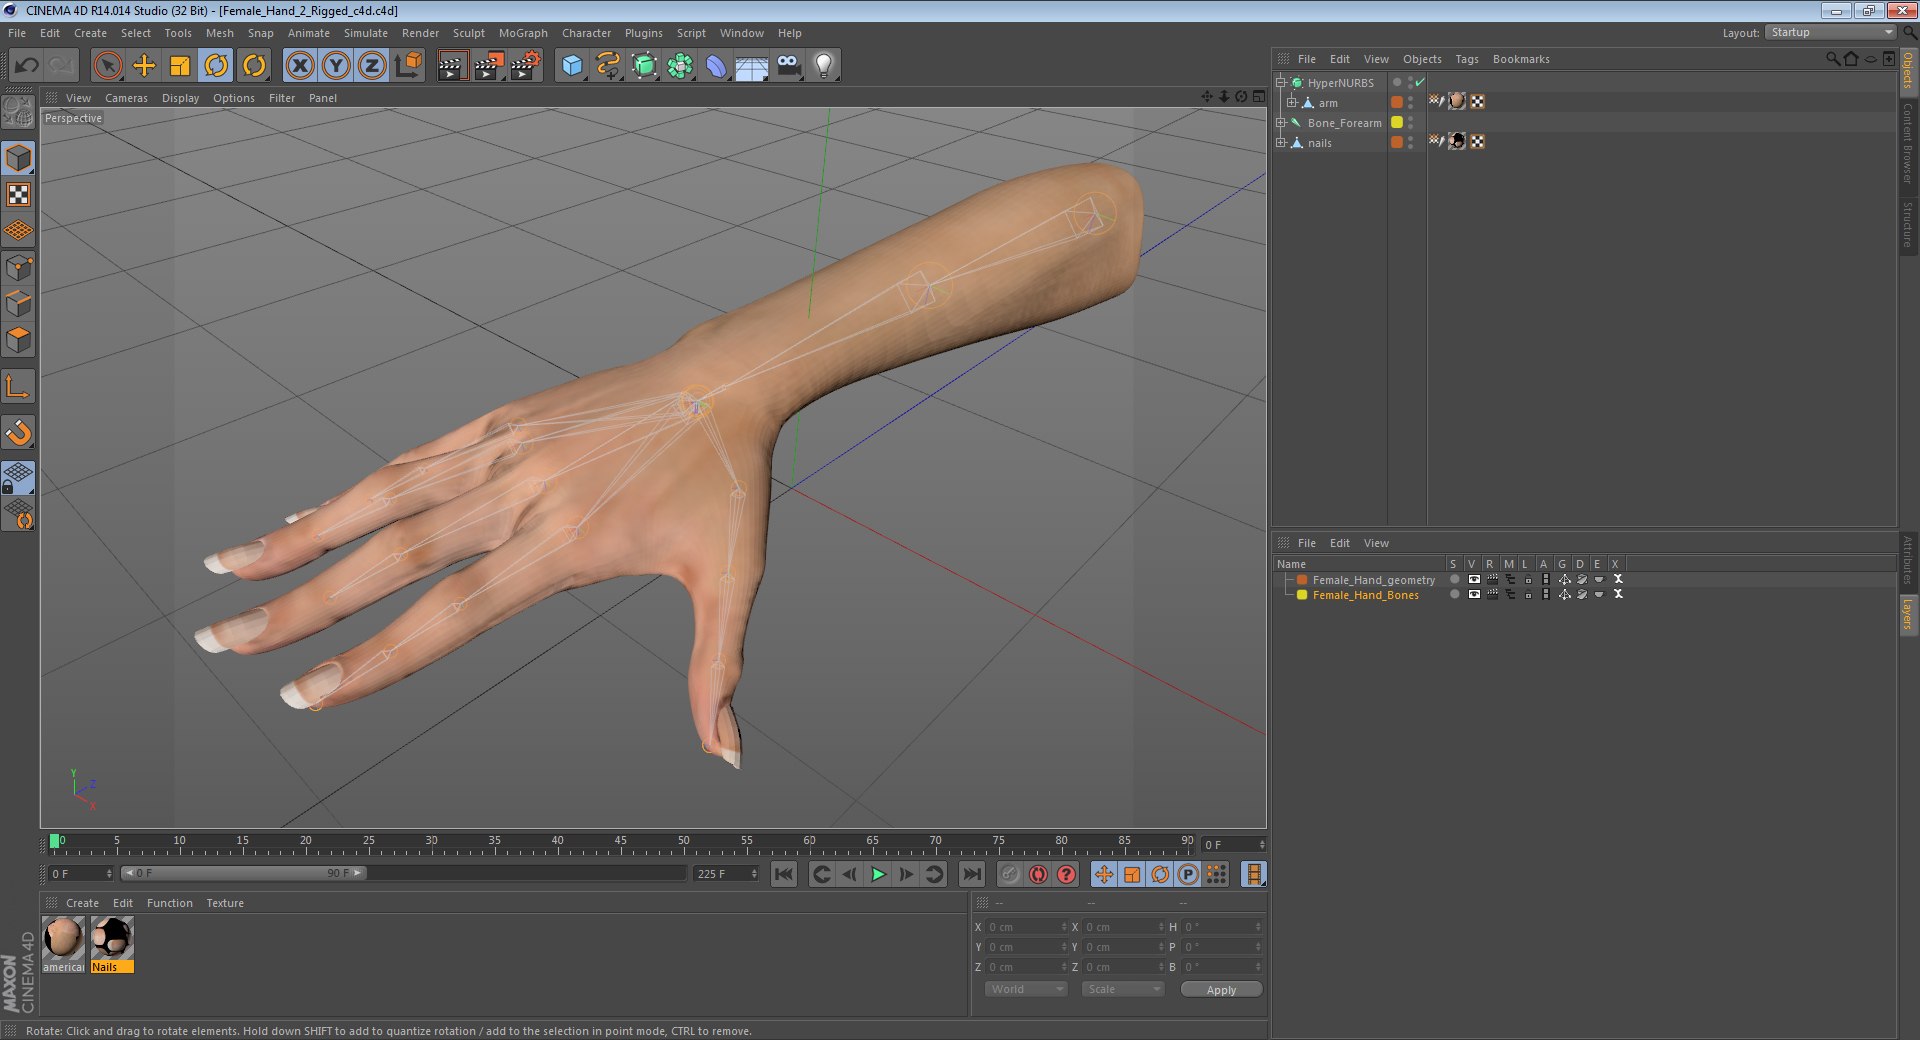Switch to Model mode cube icon

click(x=19, y=158)
